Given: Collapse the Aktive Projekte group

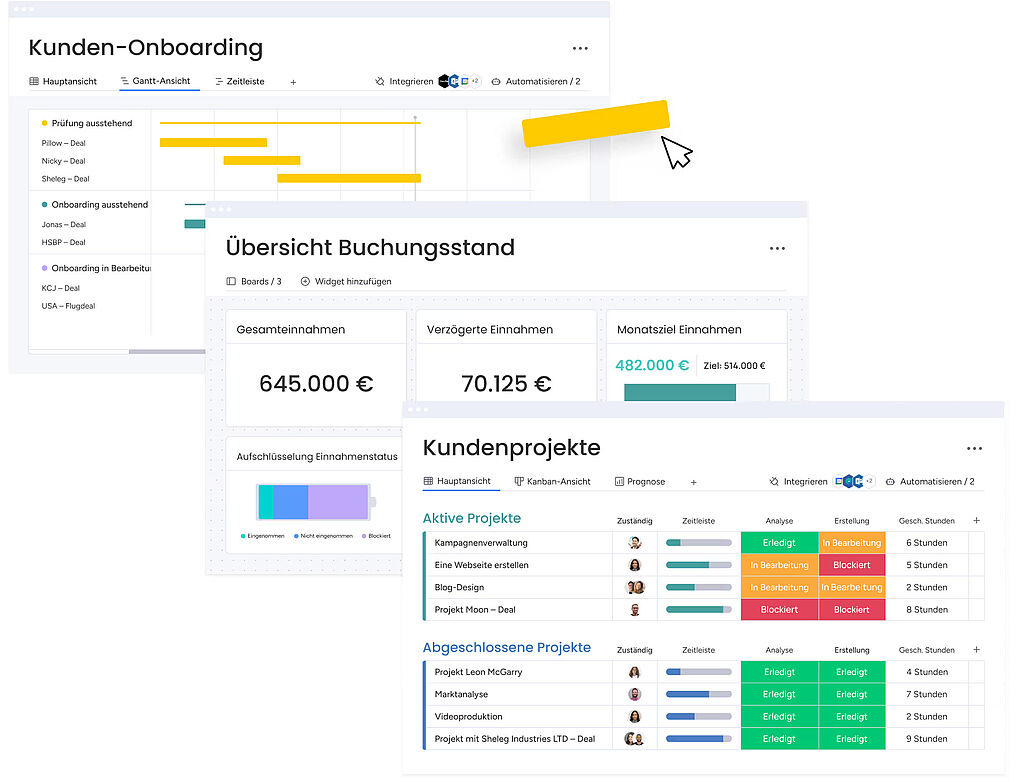Looking at the screenshot, I should (x=471, y=518).
